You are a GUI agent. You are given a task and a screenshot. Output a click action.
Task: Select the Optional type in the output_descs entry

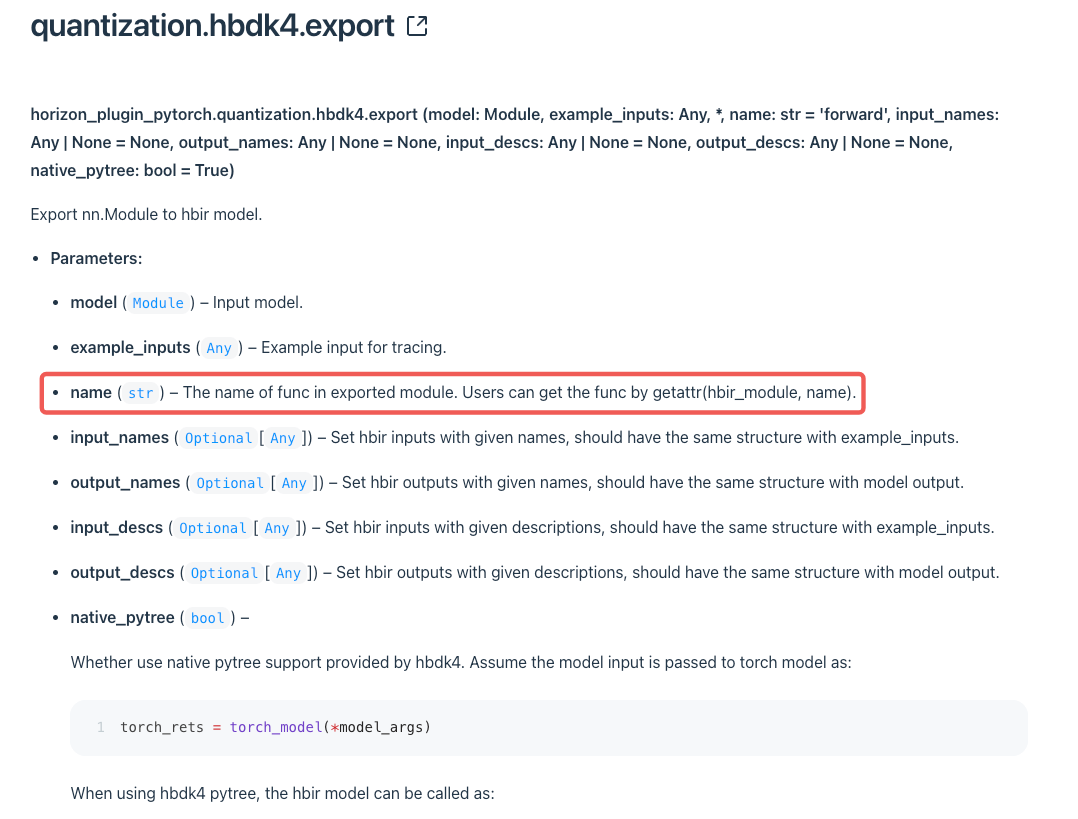pyautogui.click(x=224, y=573)
